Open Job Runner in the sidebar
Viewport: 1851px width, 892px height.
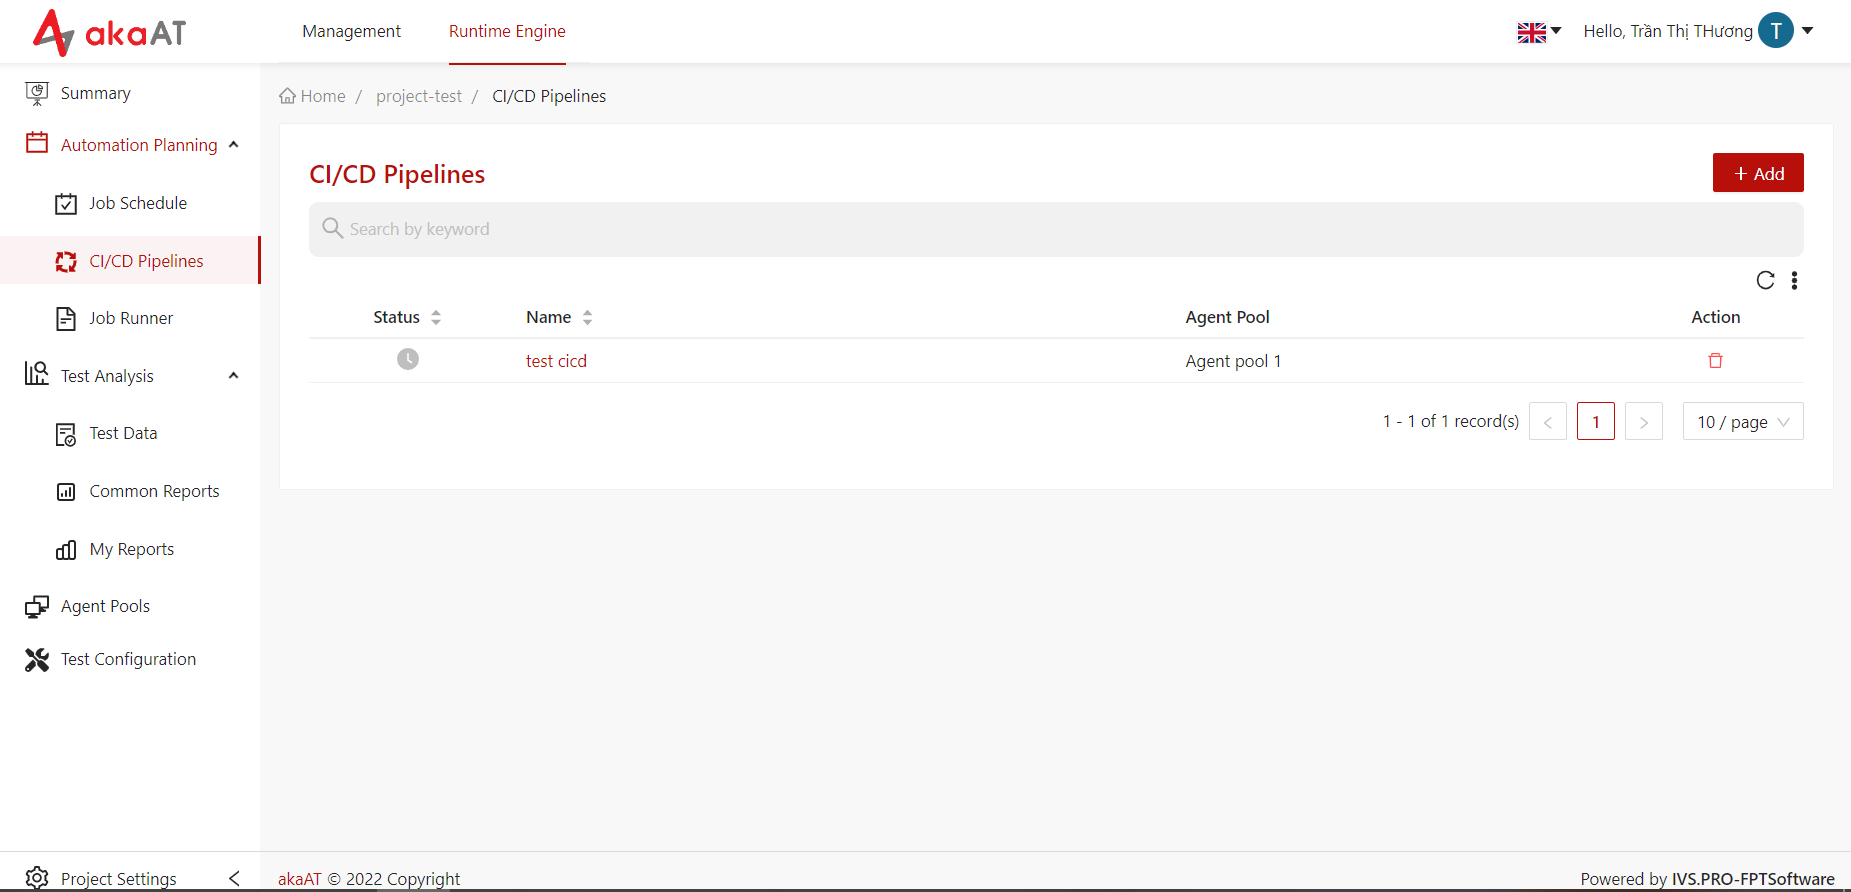click(131, 318)
